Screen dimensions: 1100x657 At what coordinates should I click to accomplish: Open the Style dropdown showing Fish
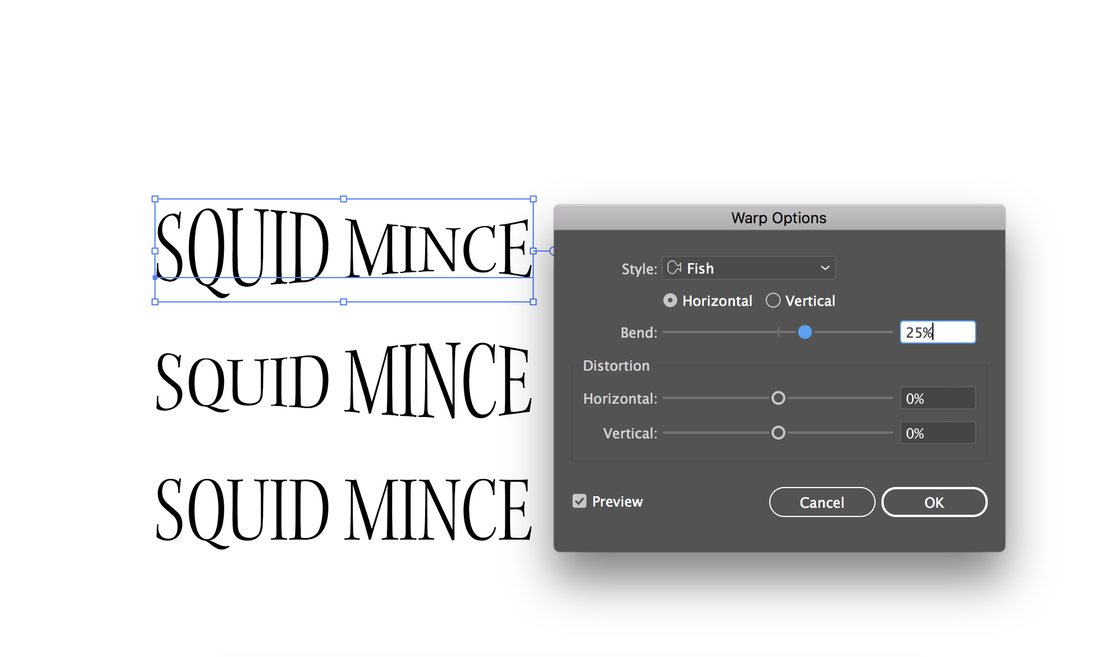749,268
